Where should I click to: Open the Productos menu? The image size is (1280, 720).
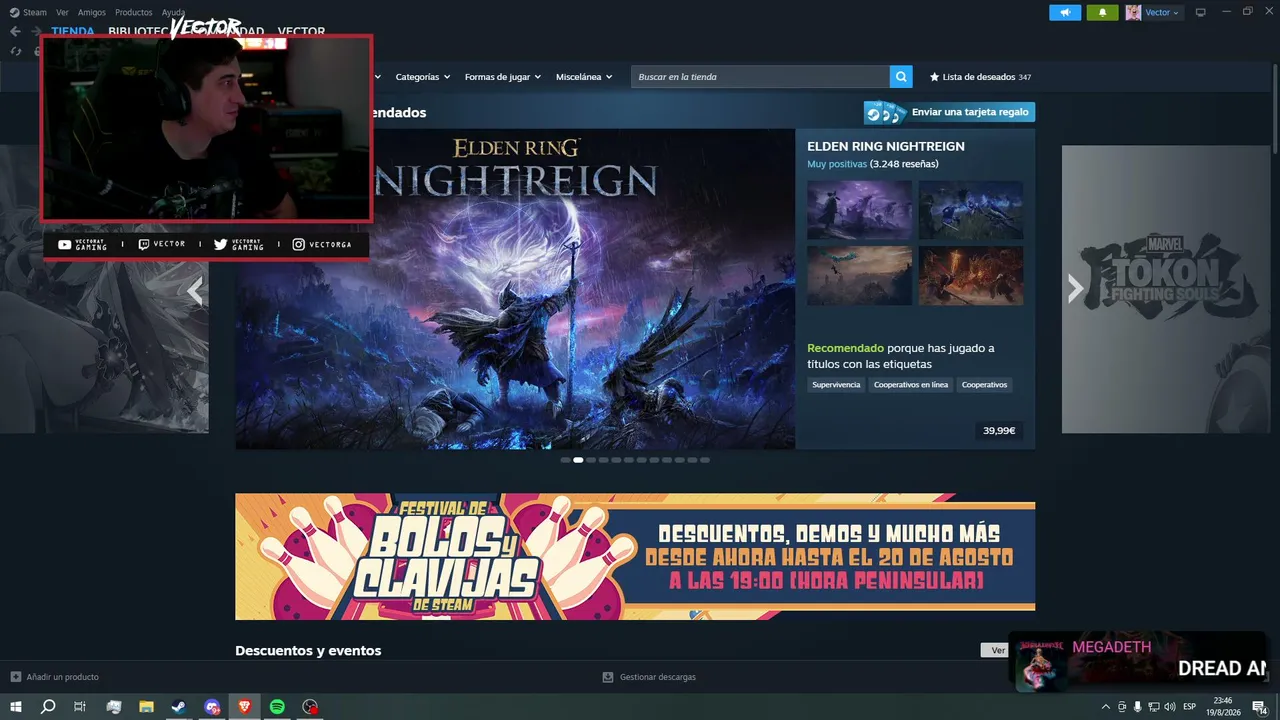134,12
